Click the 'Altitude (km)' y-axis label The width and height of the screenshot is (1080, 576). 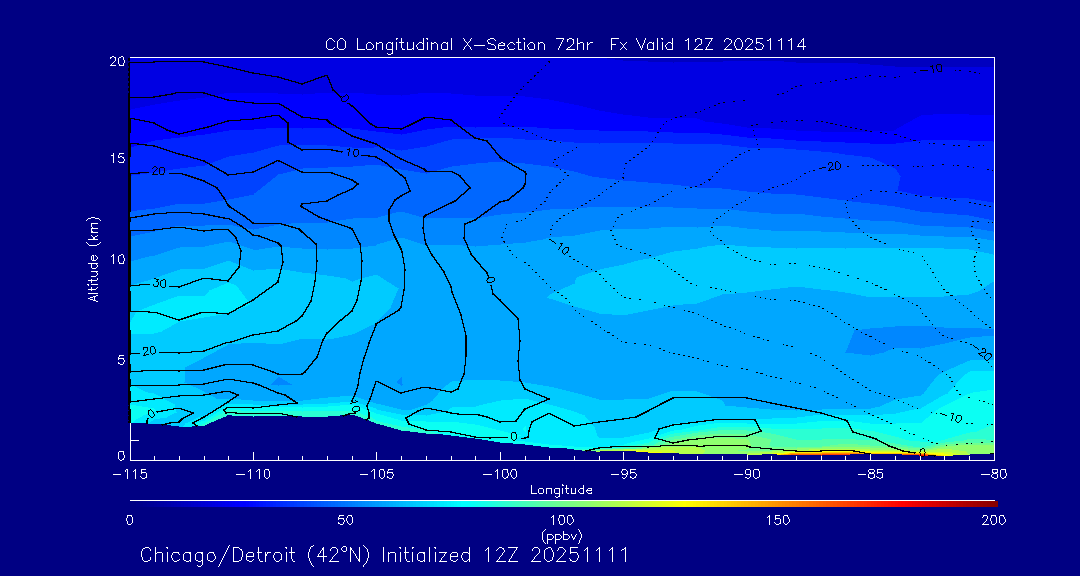click(93, 259)
